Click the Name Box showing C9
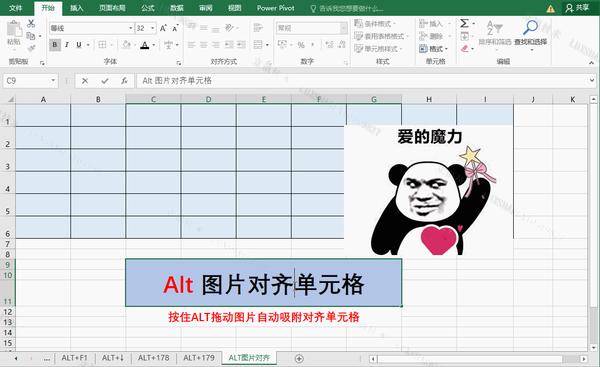Image resolution: width=600 pixels, height=367 pixels. [31, 81]
